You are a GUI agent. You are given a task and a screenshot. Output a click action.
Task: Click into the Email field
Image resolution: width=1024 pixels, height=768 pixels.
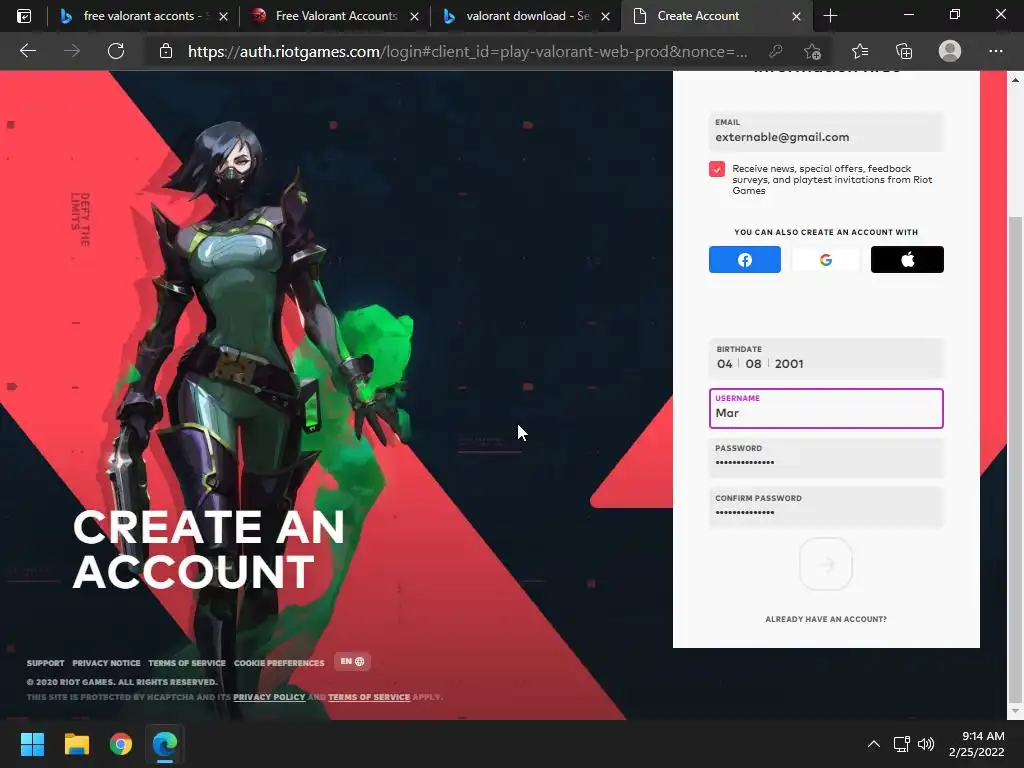coord(826,131)
